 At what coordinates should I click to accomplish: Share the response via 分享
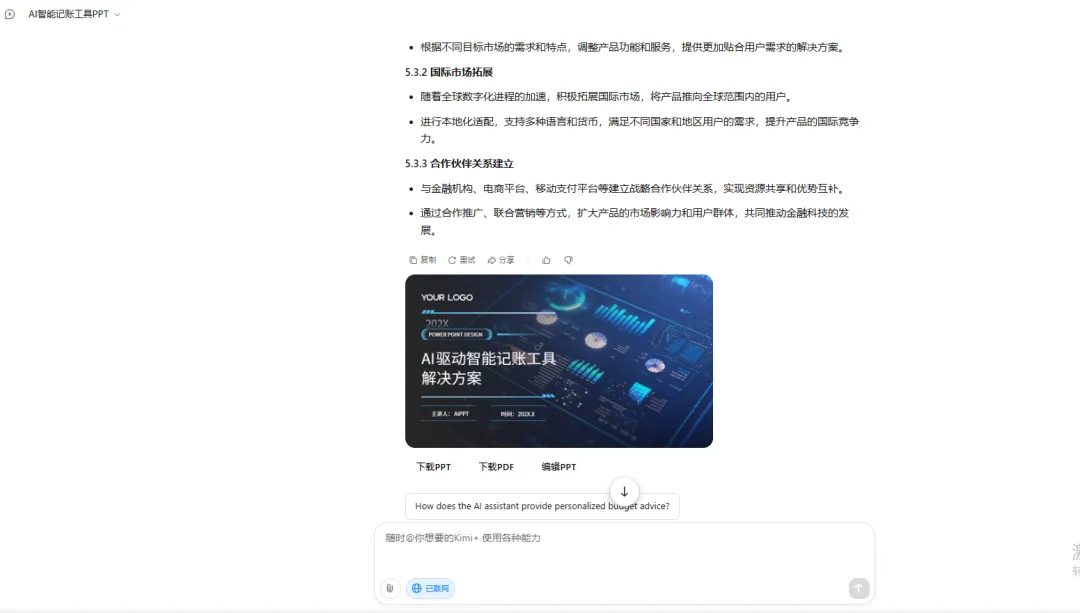tap(501, 260)
